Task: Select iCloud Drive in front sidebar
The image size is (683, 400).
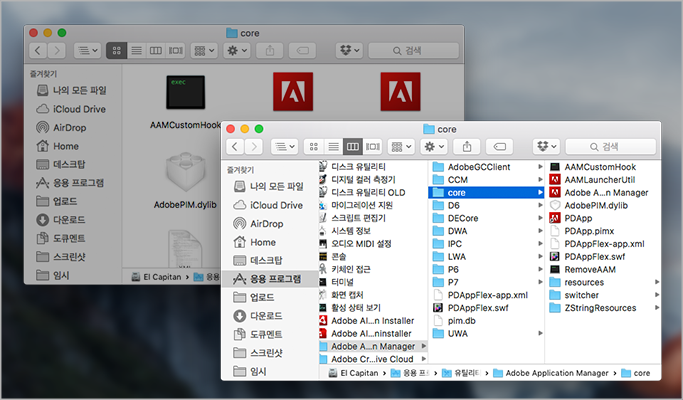Action: pyautogui.click(x=269, y=205)
